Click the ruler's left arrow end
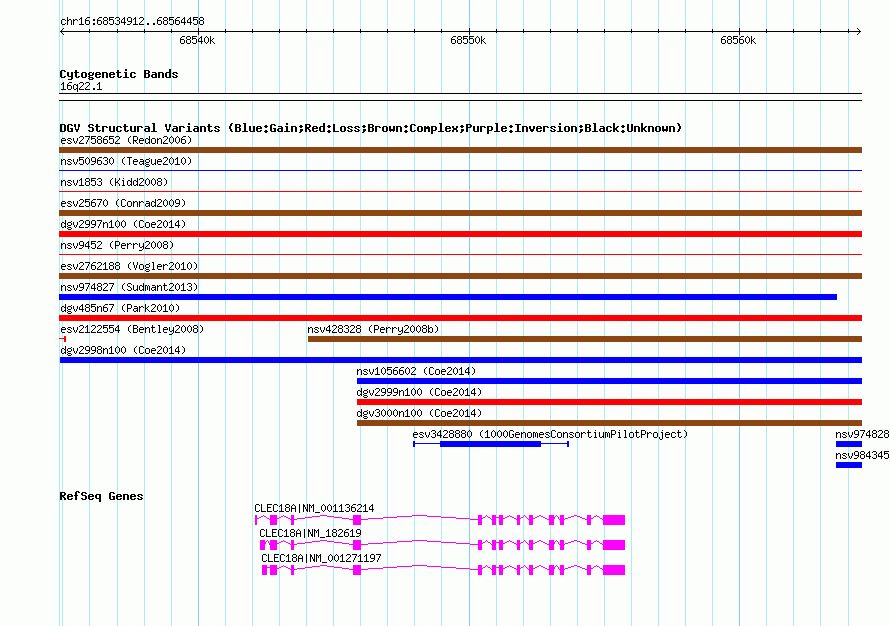The image size is (890, 626). tap(62, 31)
